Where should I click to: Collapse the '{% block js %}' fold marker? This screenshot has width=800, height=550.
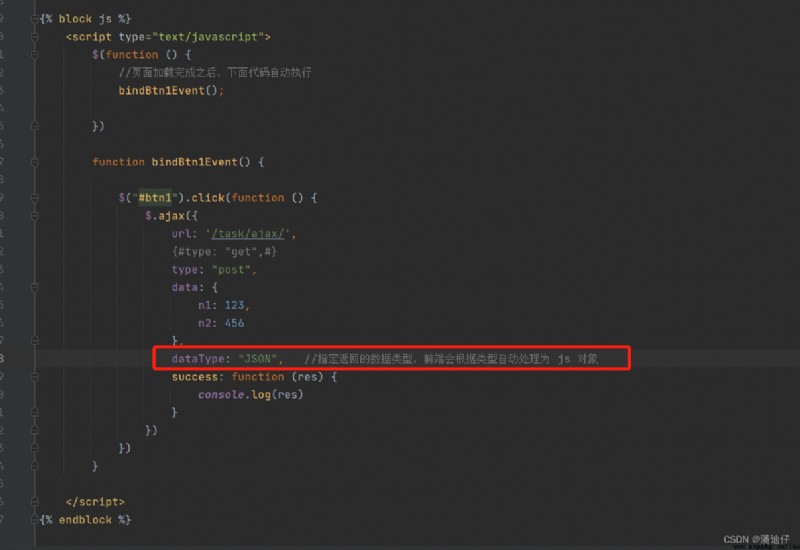point(35,19)
